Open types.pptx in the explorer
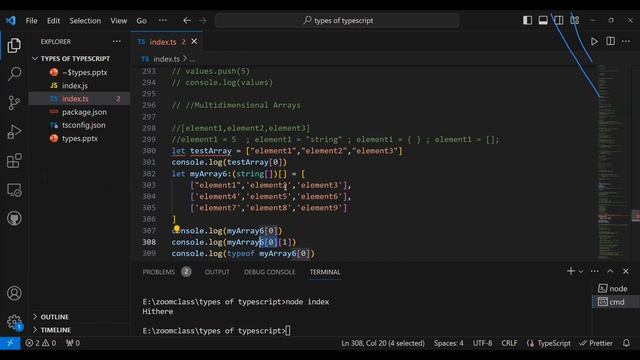This screenshot has width=640, height=360. tap(80, 138)
